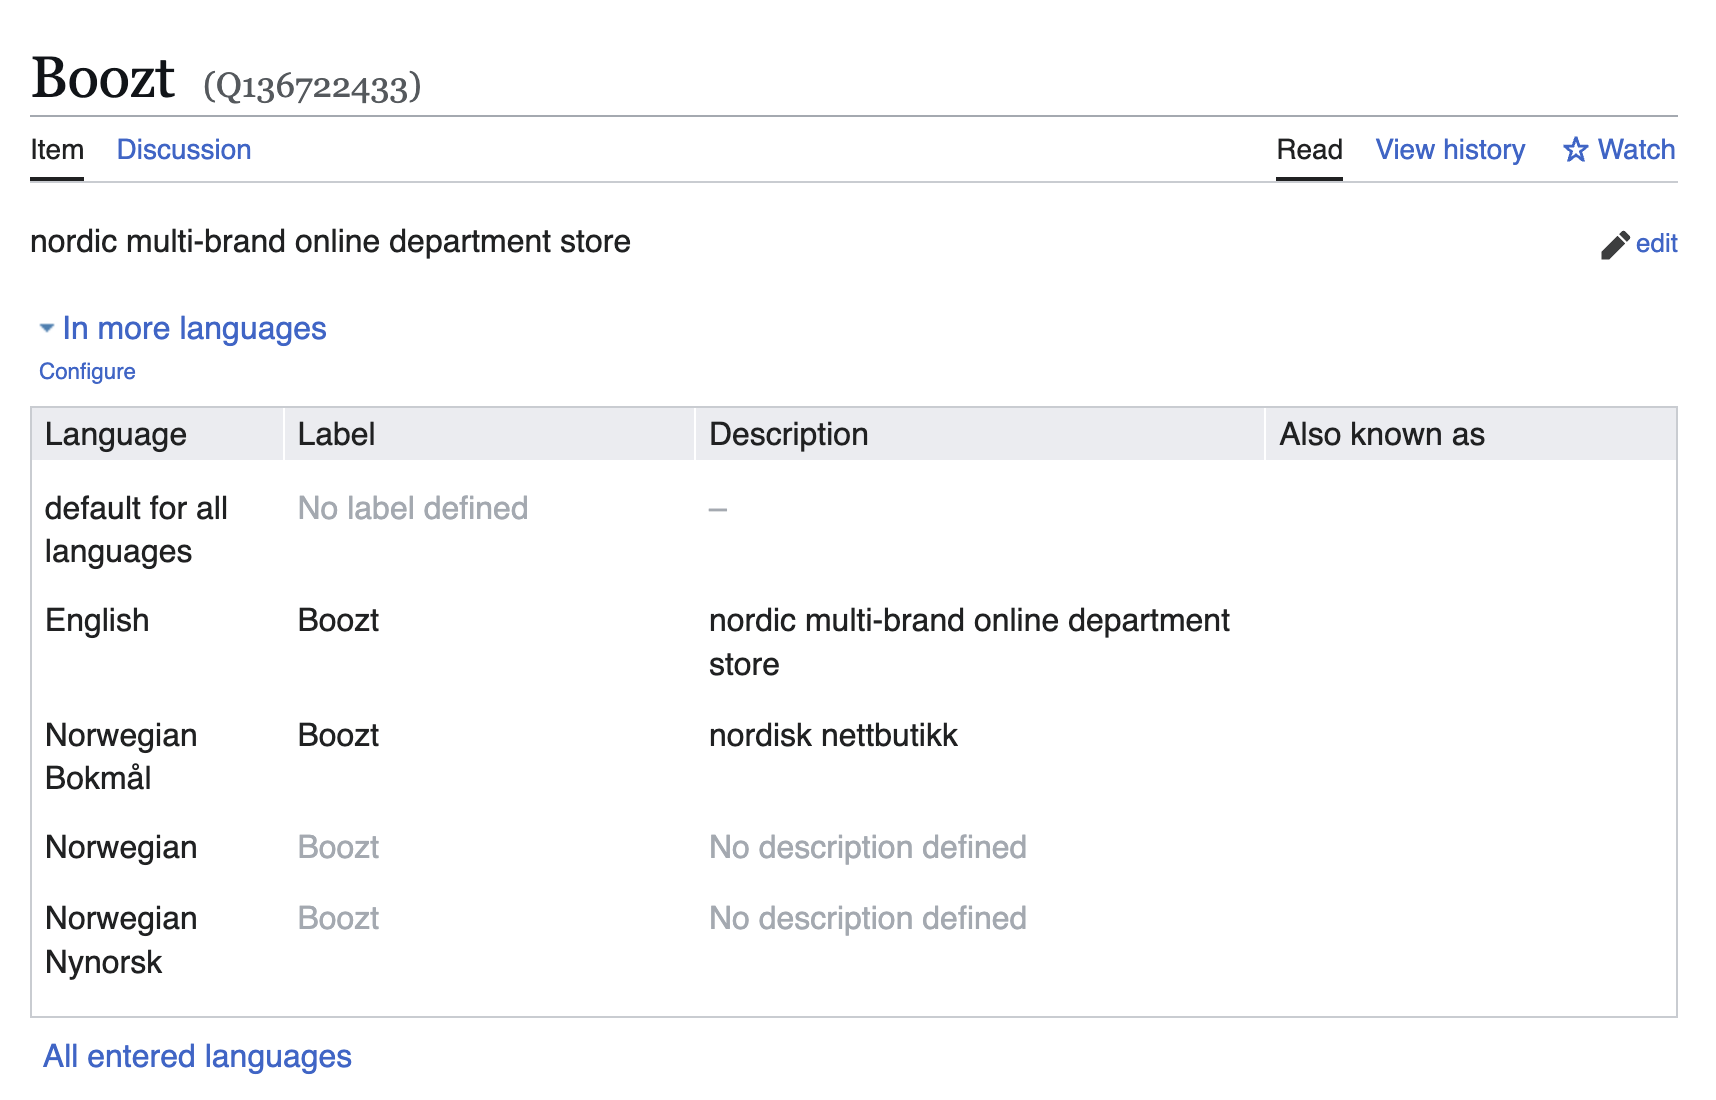The image size is (1716, 1100).
Task: Click the Norwegian Nynorsk language cell
Action: coord(121,940)
